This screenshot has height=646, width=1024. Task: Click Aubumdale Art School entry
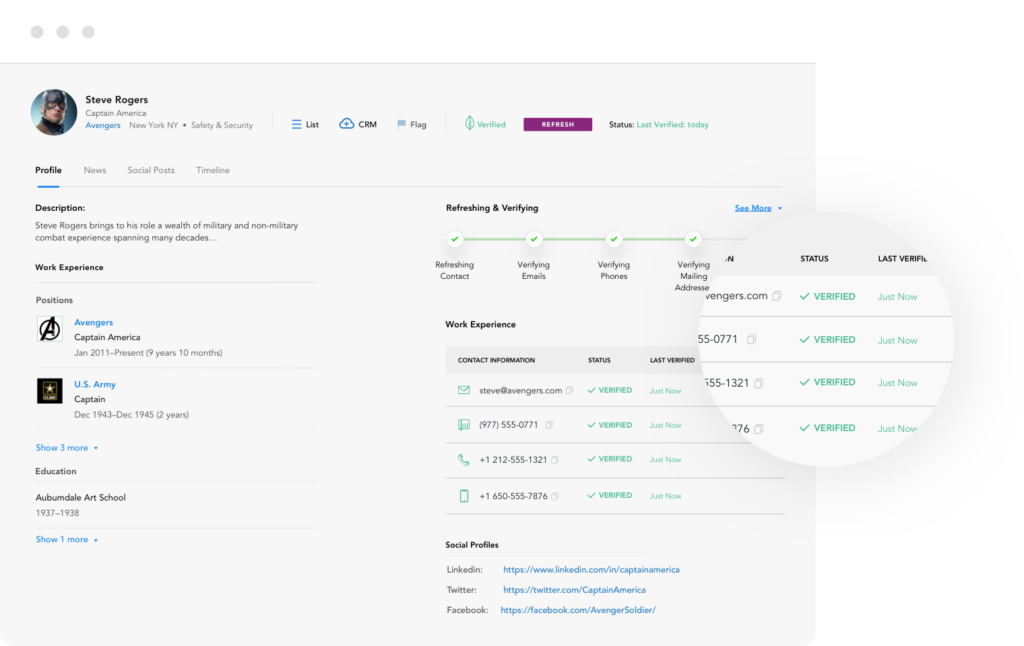coord(80,497)
